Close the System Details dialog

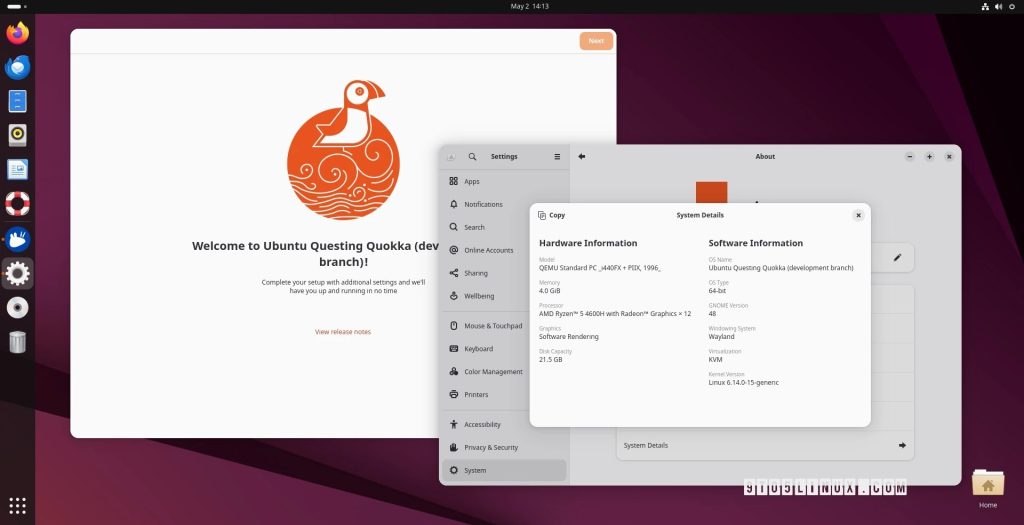tap(858, 215)
